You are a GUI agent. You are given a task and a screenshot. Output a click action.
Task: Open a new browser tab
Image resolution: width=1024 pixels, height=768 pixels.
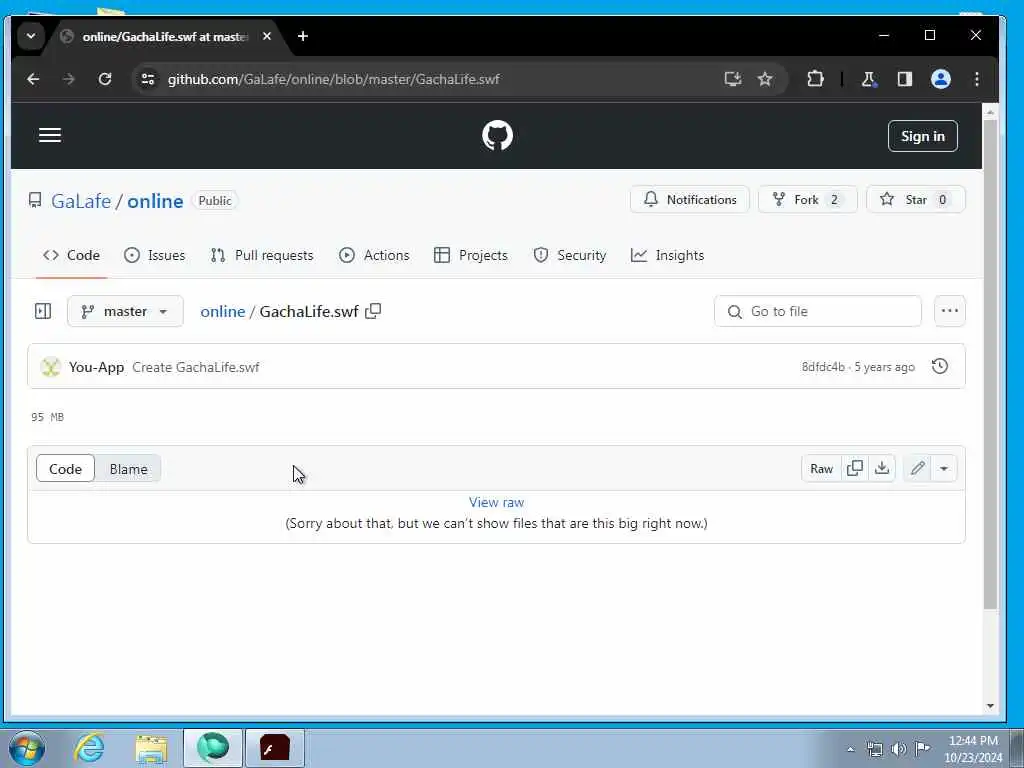pos(302,37)
